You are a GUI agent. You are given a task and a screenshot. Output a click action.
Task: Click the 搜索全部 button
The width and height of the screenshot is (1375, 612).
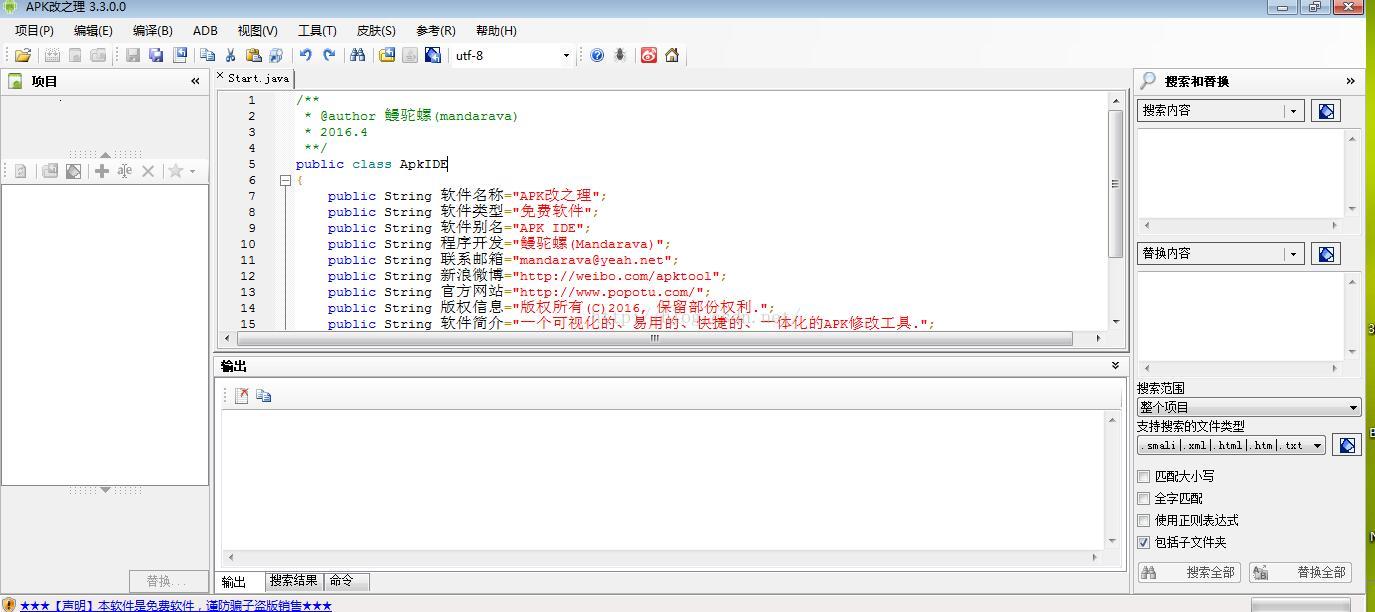[x=1189, y=573]
